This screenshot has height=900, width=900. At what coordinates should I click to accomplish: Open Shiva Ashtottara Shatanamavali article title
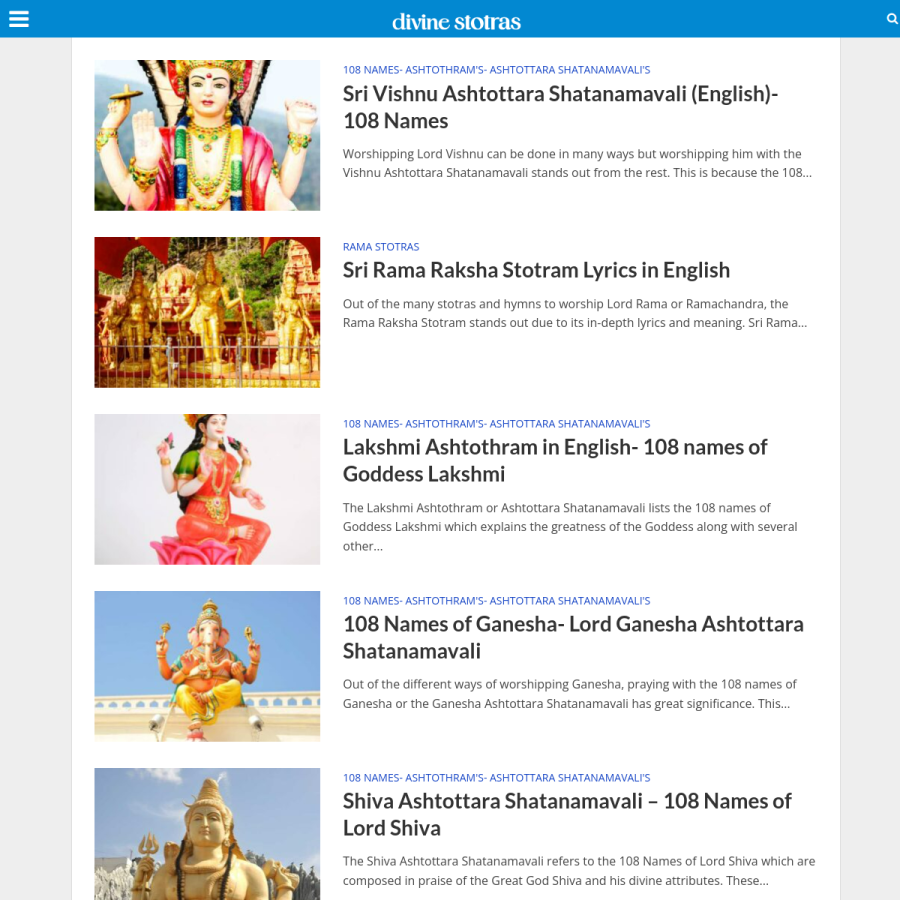(567, 814)
